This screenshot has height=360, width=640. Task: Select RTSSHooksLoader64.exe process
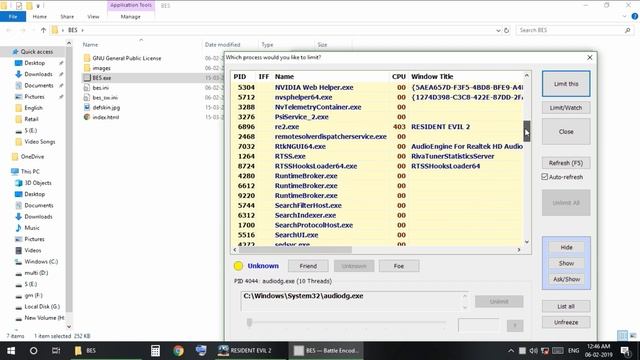click(378, 166)
